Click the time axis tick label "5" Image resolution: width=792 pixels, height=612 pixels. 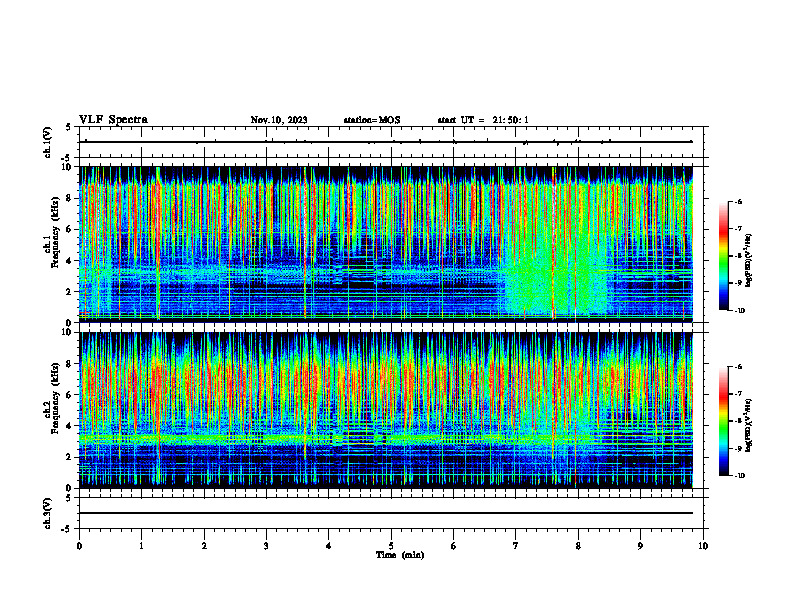click(x=391, y=546)
